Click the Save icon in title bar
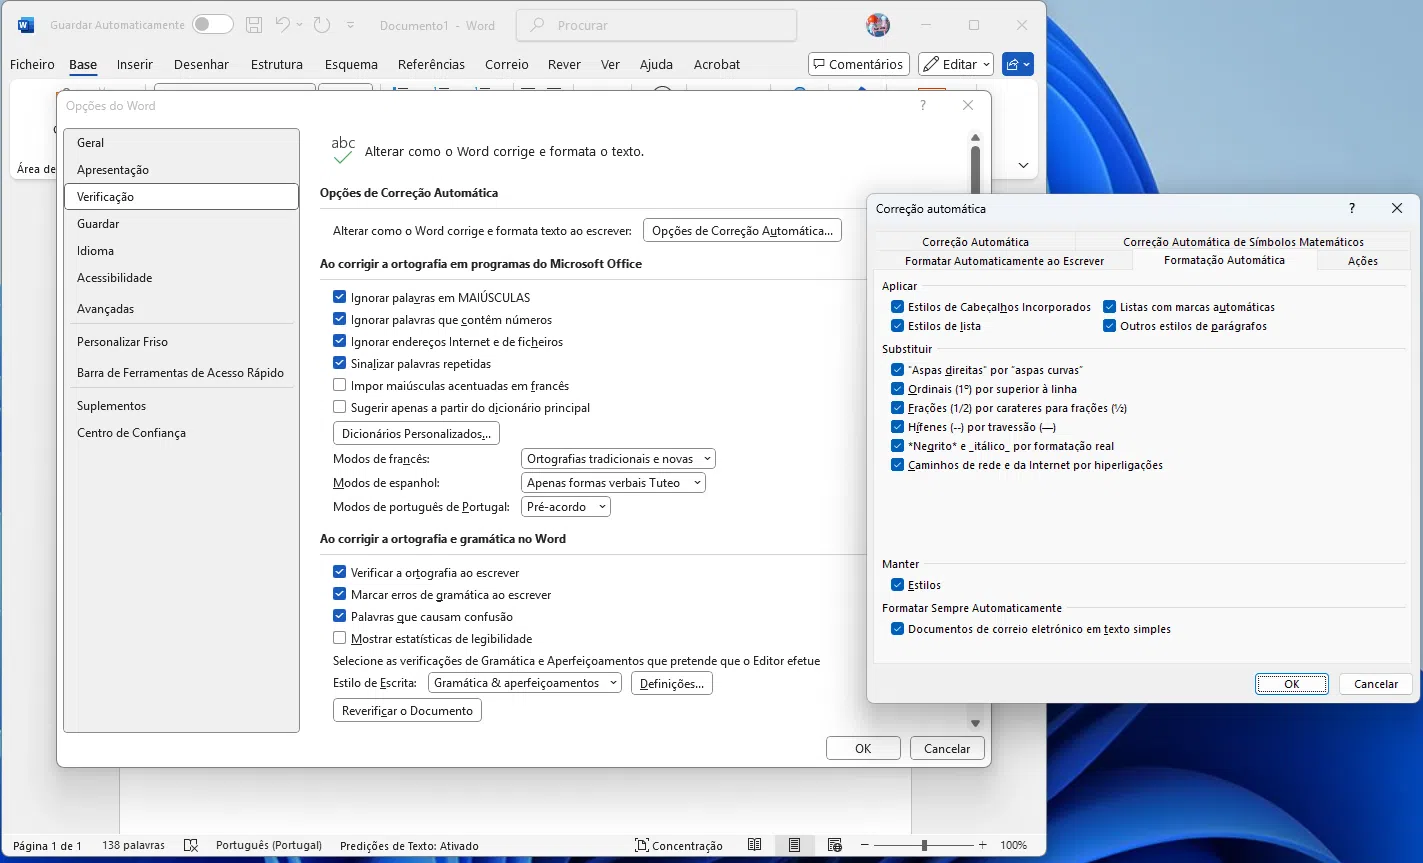Viewport: 1423px width, 863px height. coord(254,25)
